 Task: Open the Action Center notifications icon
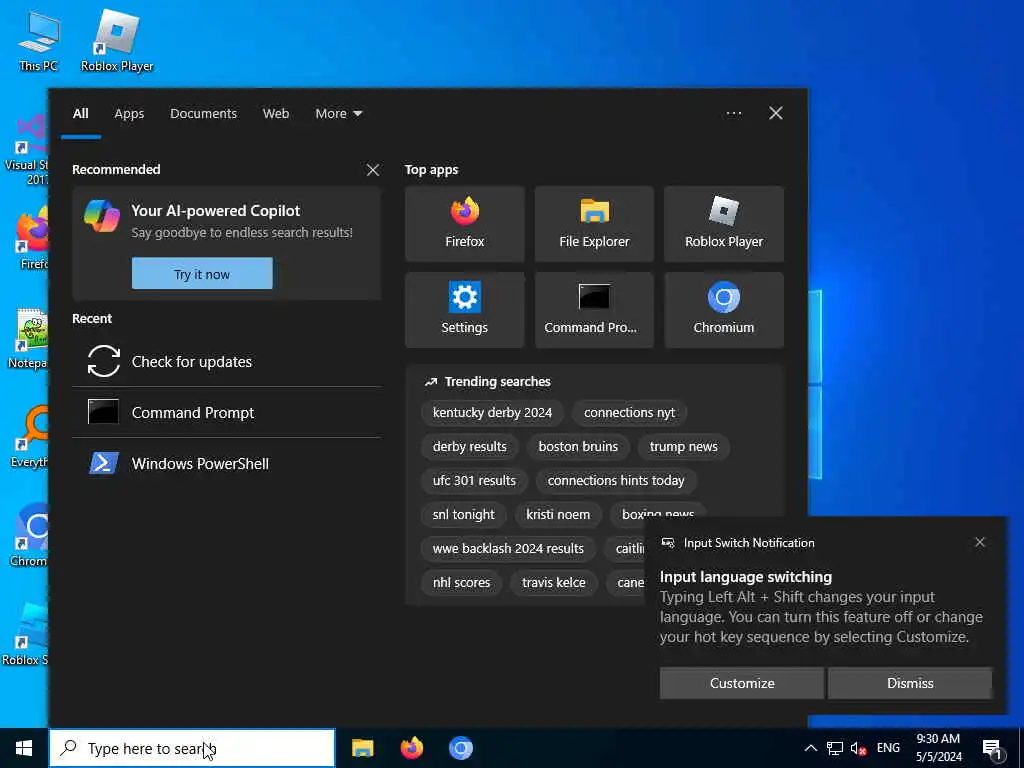pos(992,749)
